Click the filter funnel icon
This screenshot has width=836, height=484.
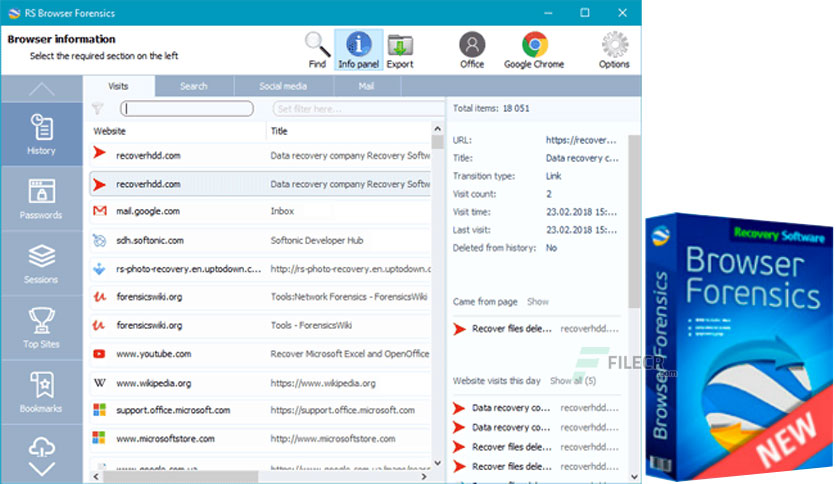[98, 109]
